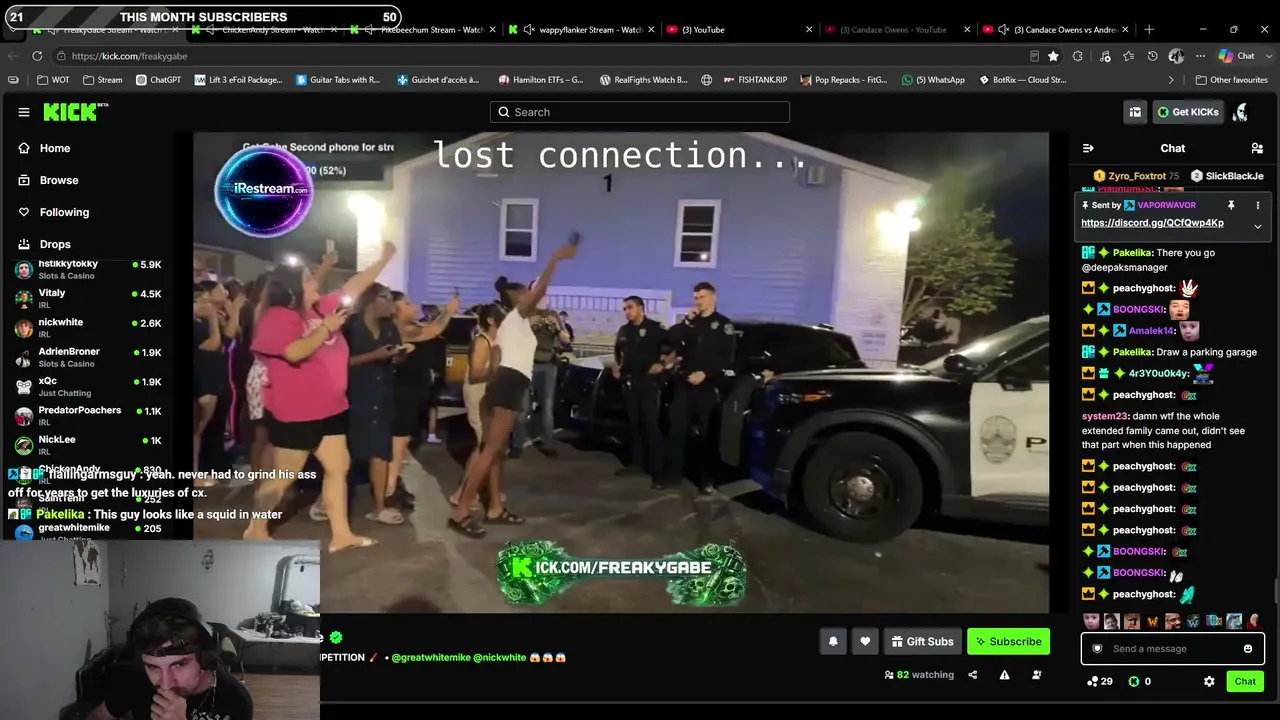Bookmark this page with the star

pos(1053,56)
